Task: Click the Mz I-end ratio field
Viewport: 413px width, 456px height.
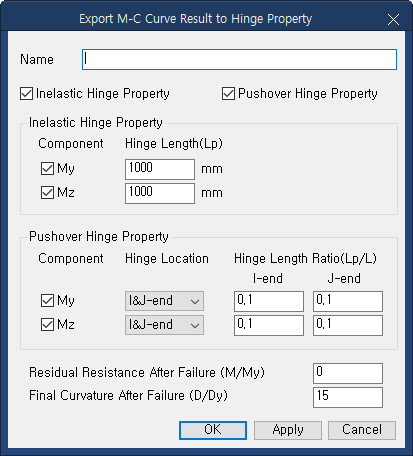Action: tap(269, 325)
